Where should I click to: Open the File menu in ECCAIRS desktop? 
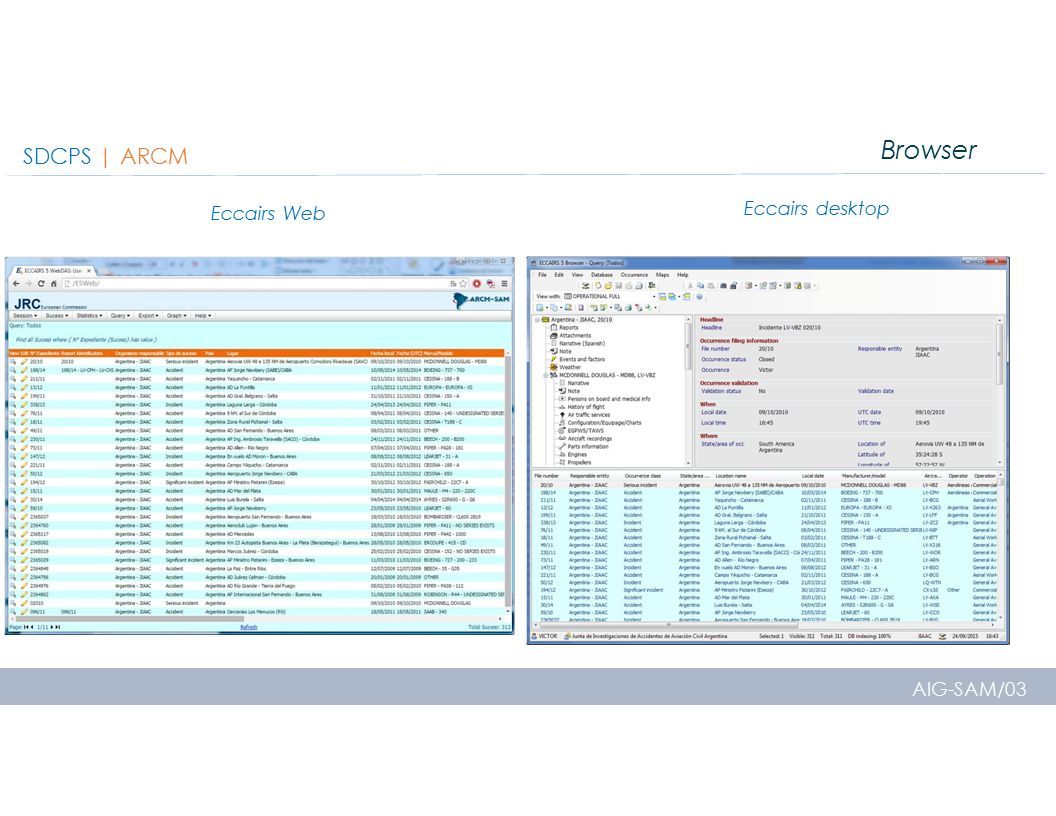542,275
